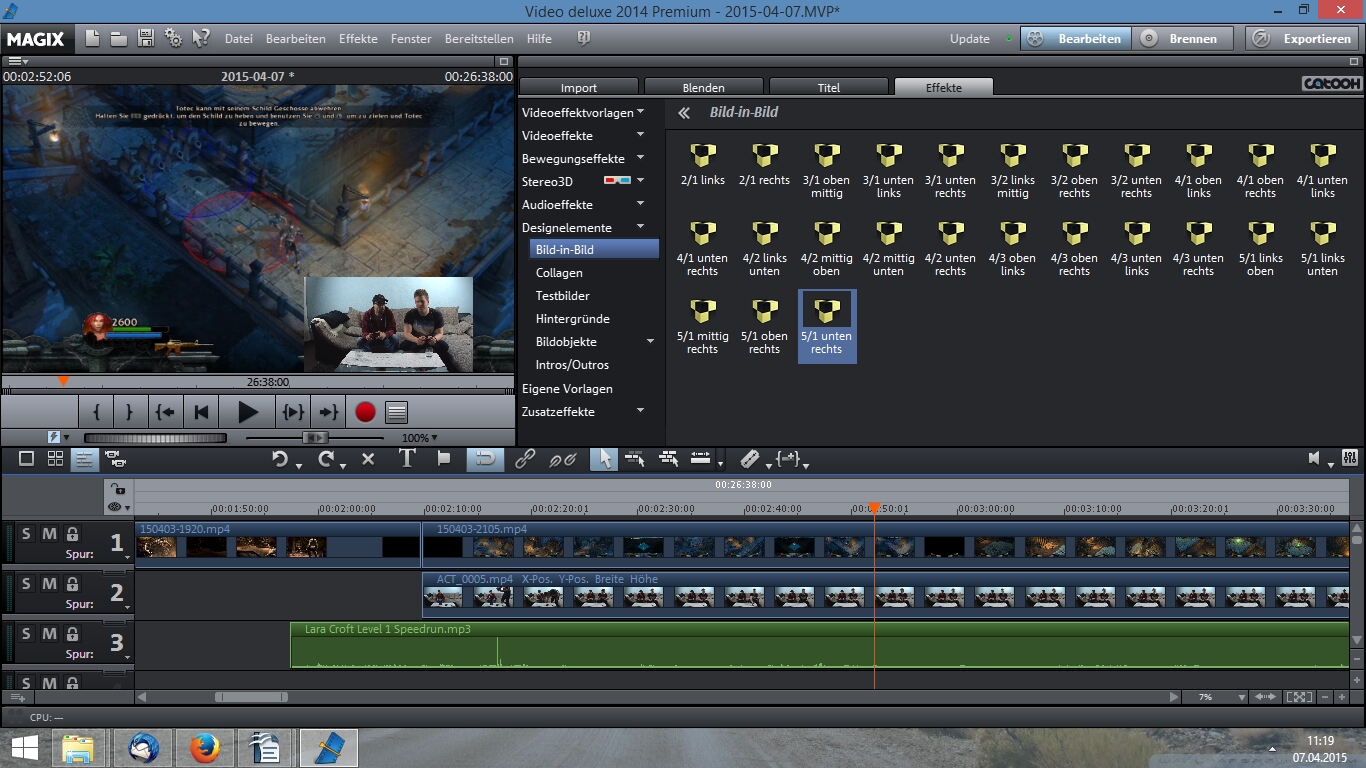
Task: Open the Effekte menu
Action: [x=358, y=39]
